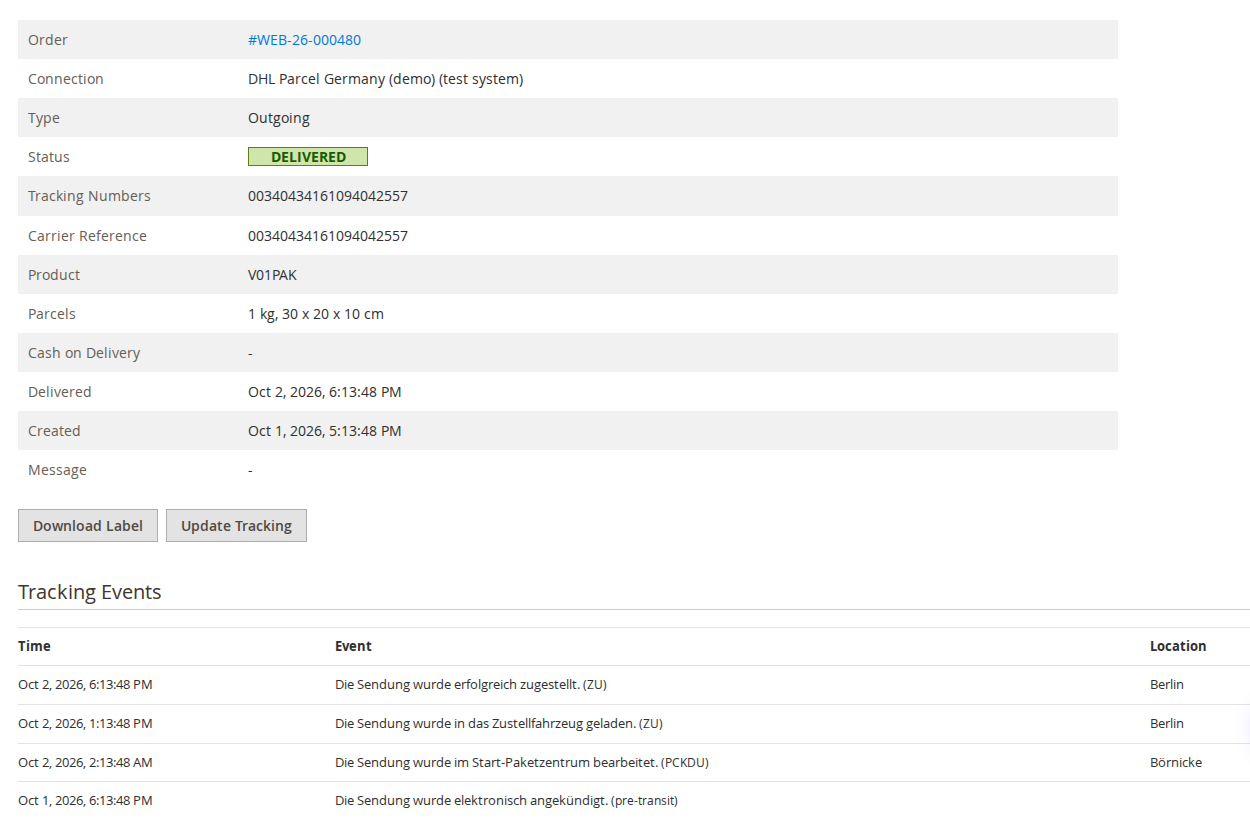Screen dimensions: 1250x820
Task: Click the Order row label
Action: pos(48,40)
